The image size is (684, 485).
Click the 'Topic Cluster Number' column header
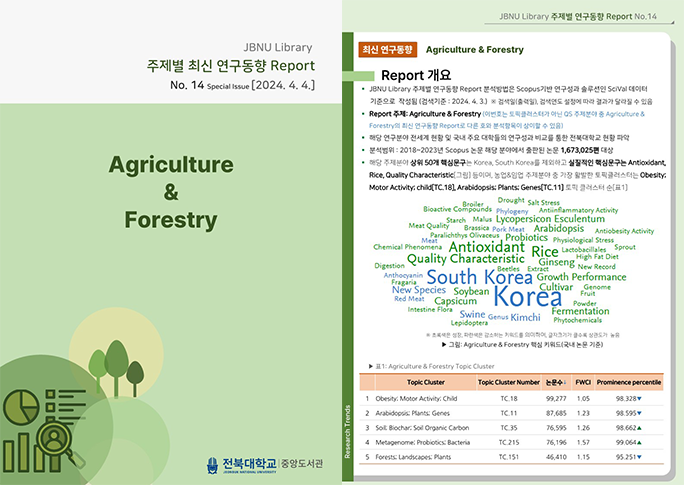[509, 382]
